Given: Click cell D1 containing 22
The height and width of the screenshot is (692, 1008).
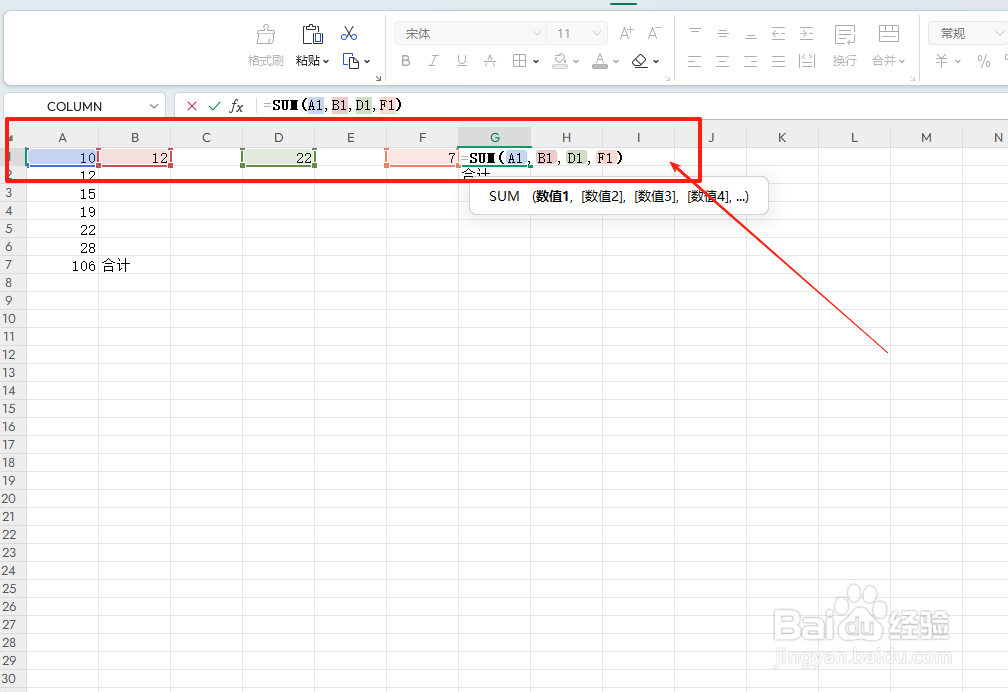Looking at the screenshot, I should coord(278,158).
